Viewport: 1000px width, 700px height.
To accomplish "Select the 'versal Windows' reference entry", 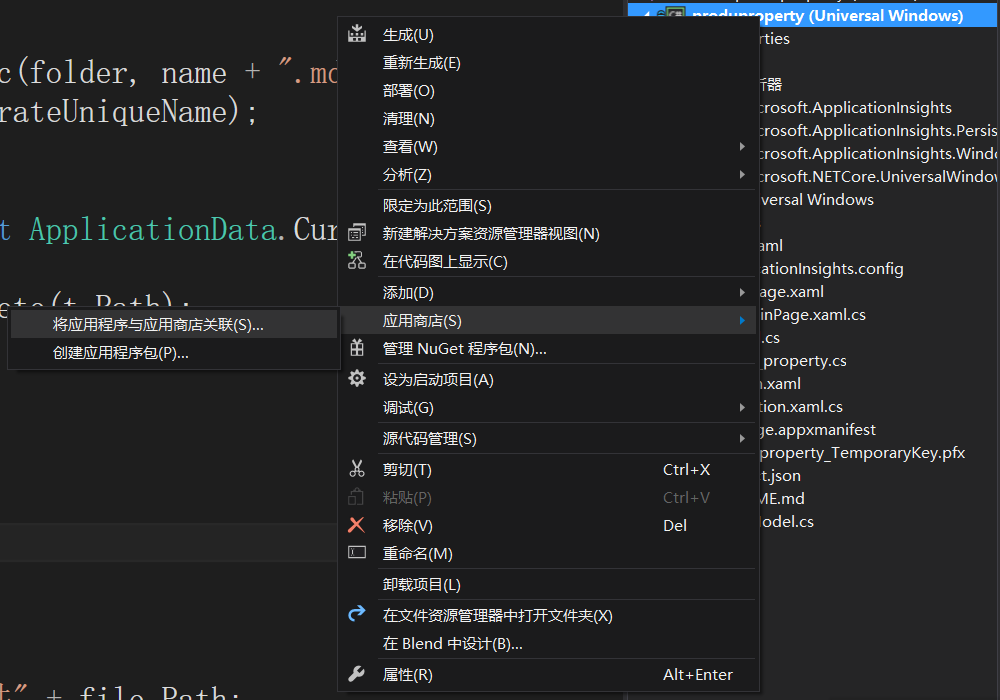I will 817,200.
